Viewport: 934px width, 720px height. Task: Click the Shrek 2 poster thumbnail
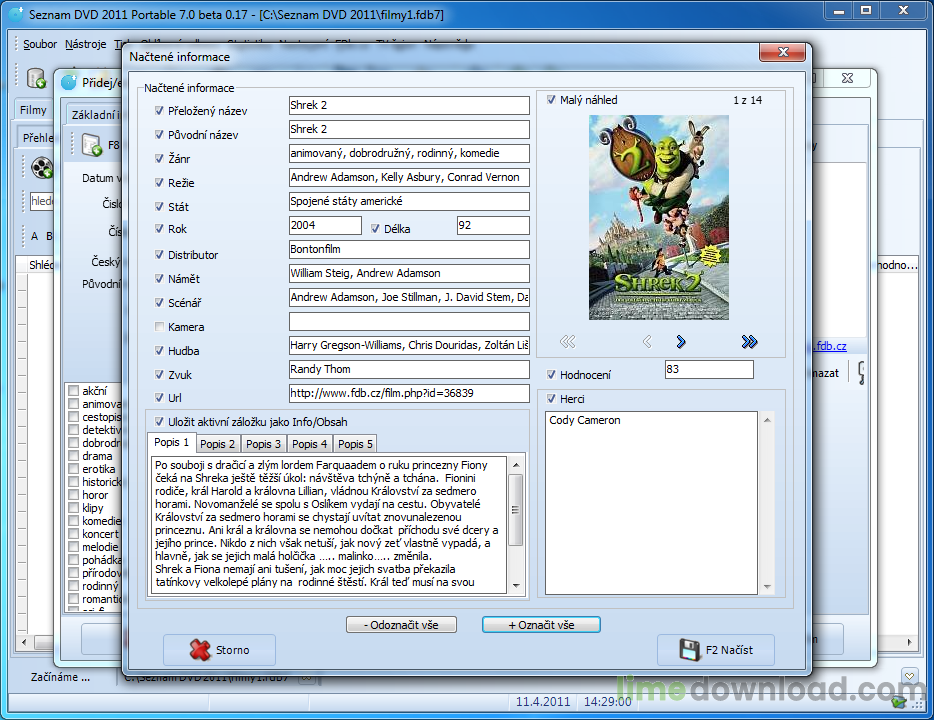coord(662,220)
